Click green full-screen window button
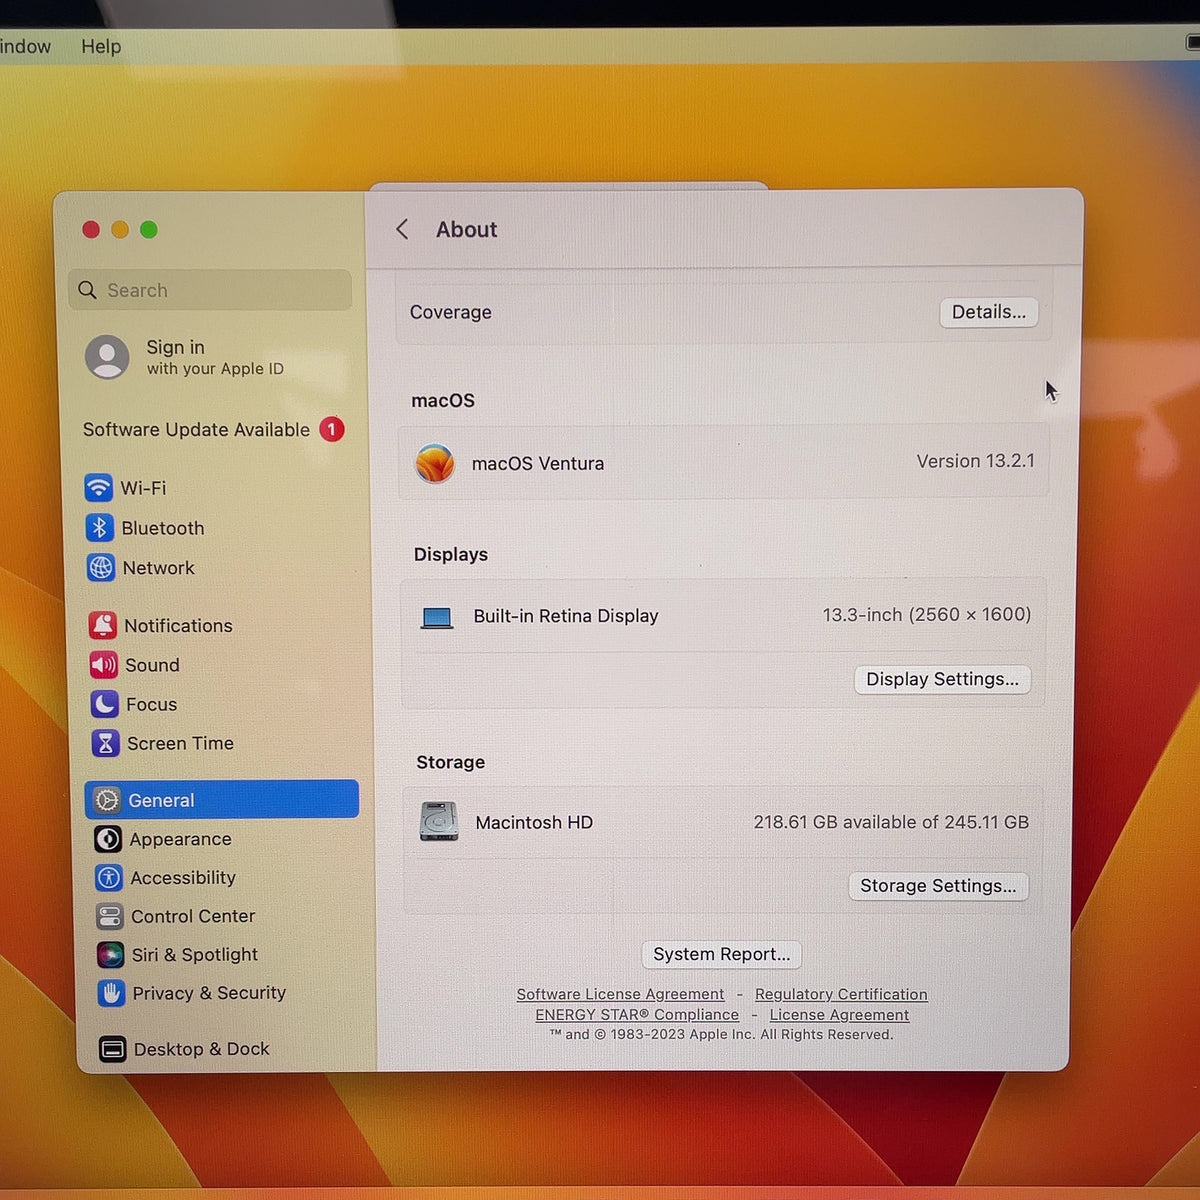Image resolution: width=1200 pixels, height=1200 pixels. tap(149, 230)
